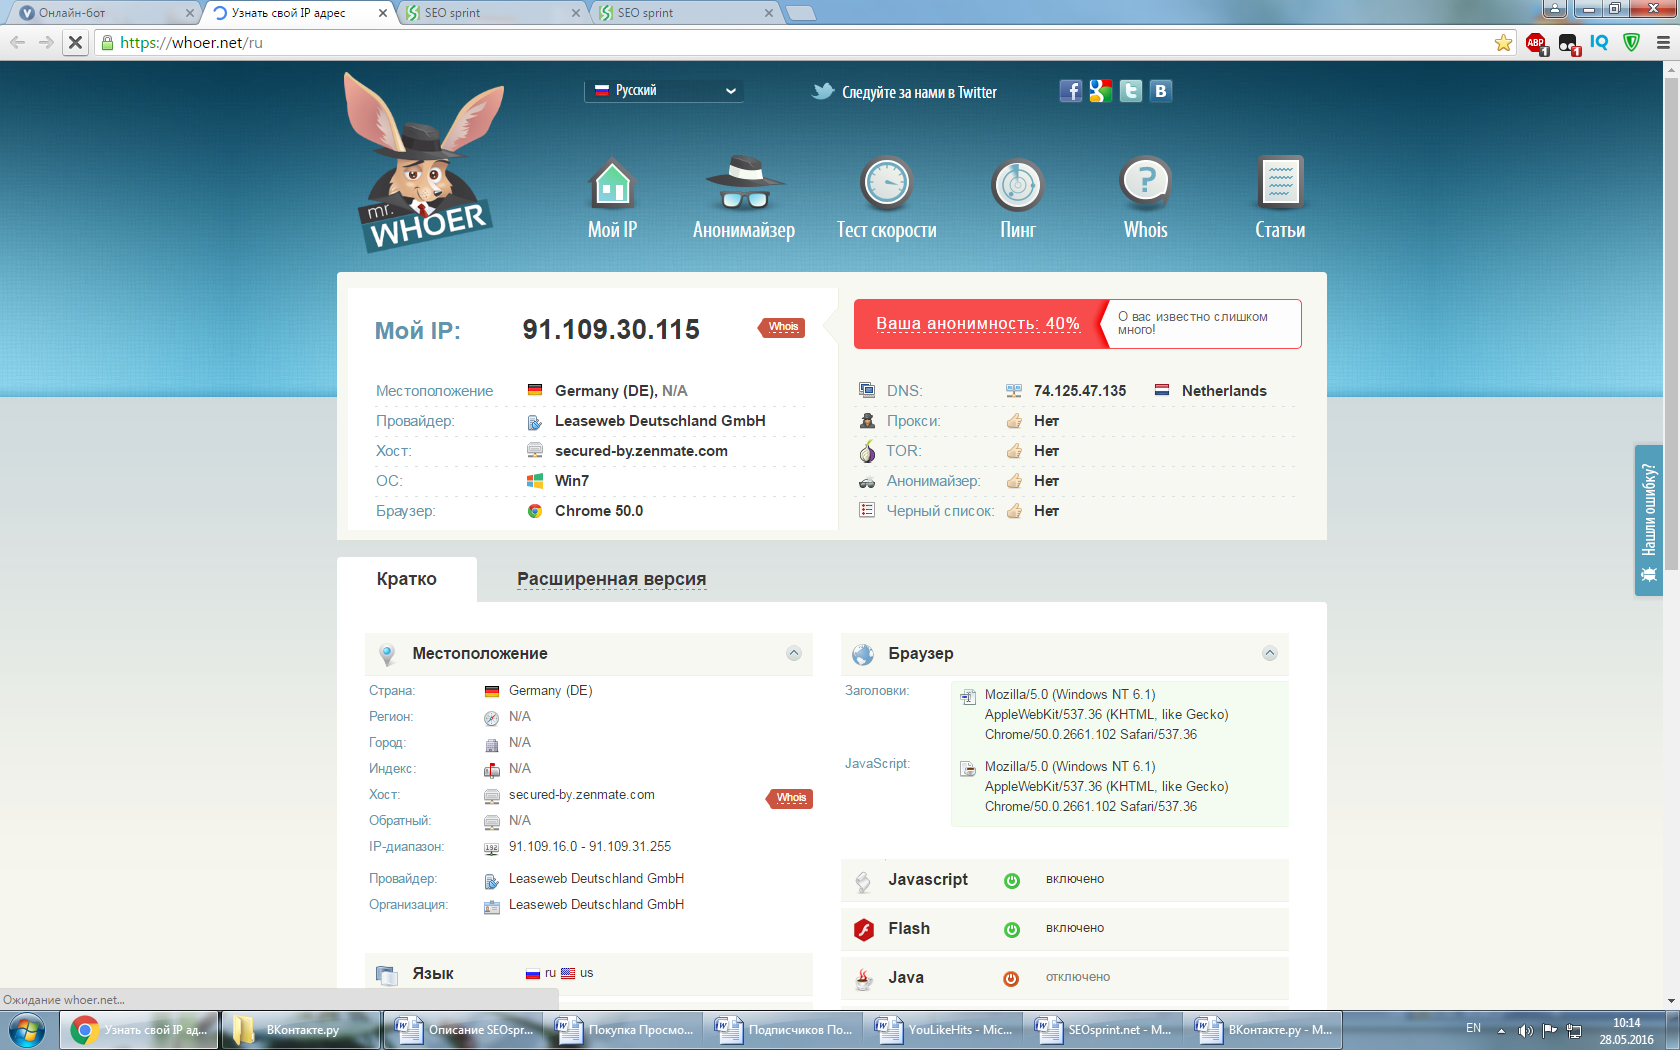Click the EN language indicator in tray
Image resolution: width=1680 pixels, height=1050 pixels.
[1473, 1028]
